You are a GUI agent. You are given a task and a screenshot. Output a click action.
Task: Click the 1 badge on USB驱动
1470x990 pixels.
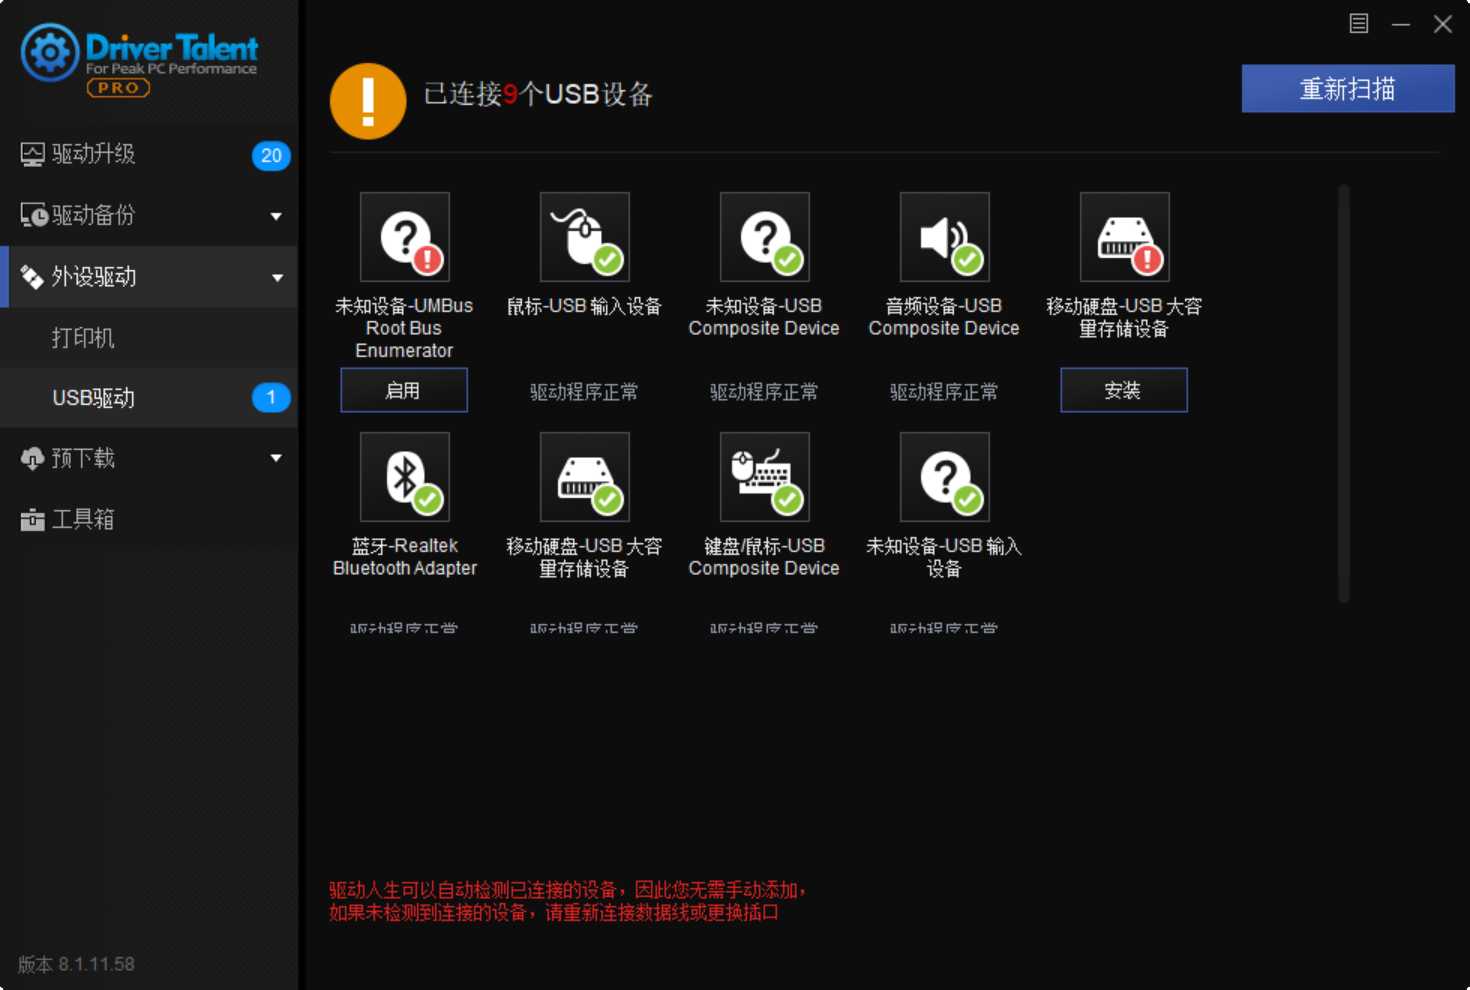point(271,397)
